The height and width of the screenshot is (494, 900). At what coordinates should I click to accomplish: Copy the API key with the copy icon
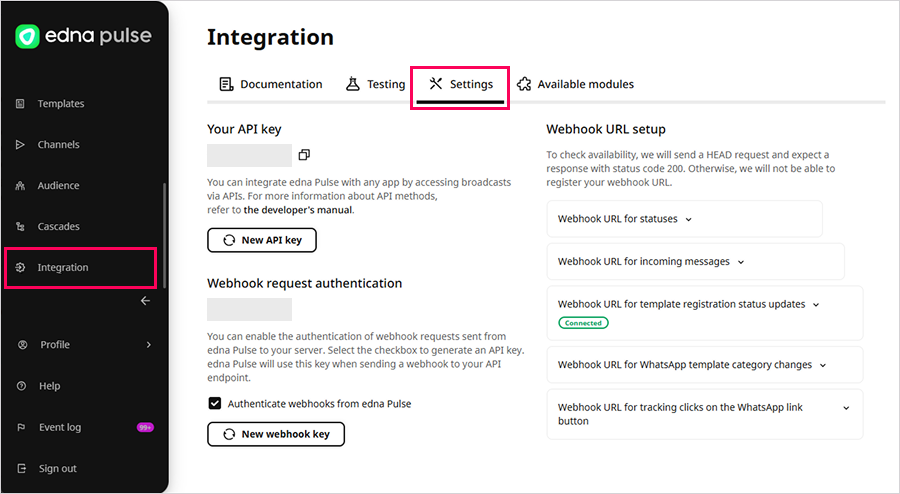[x=304, y=155]
